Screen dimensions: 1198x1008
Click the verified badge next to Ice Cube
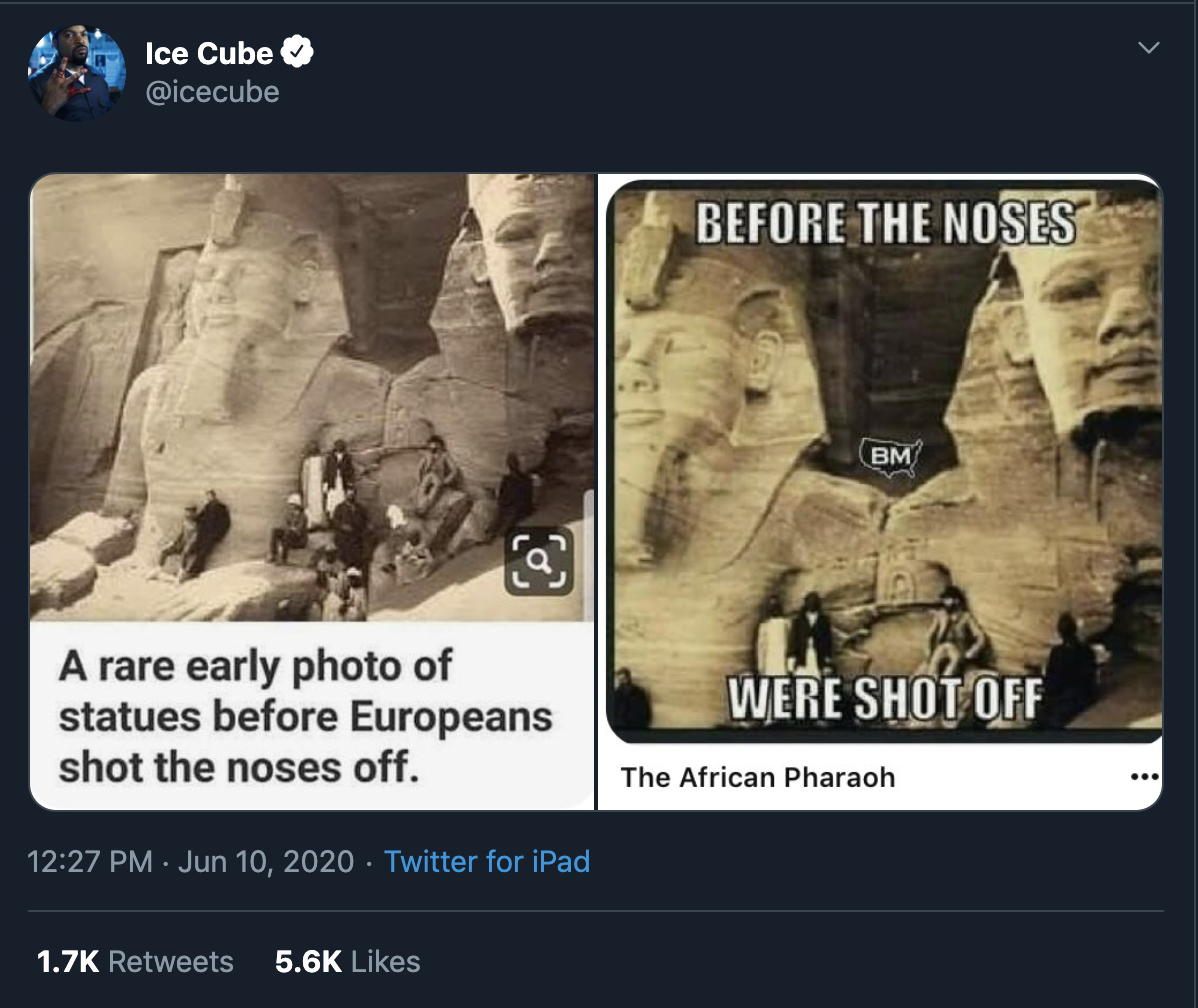pos(298,52)
